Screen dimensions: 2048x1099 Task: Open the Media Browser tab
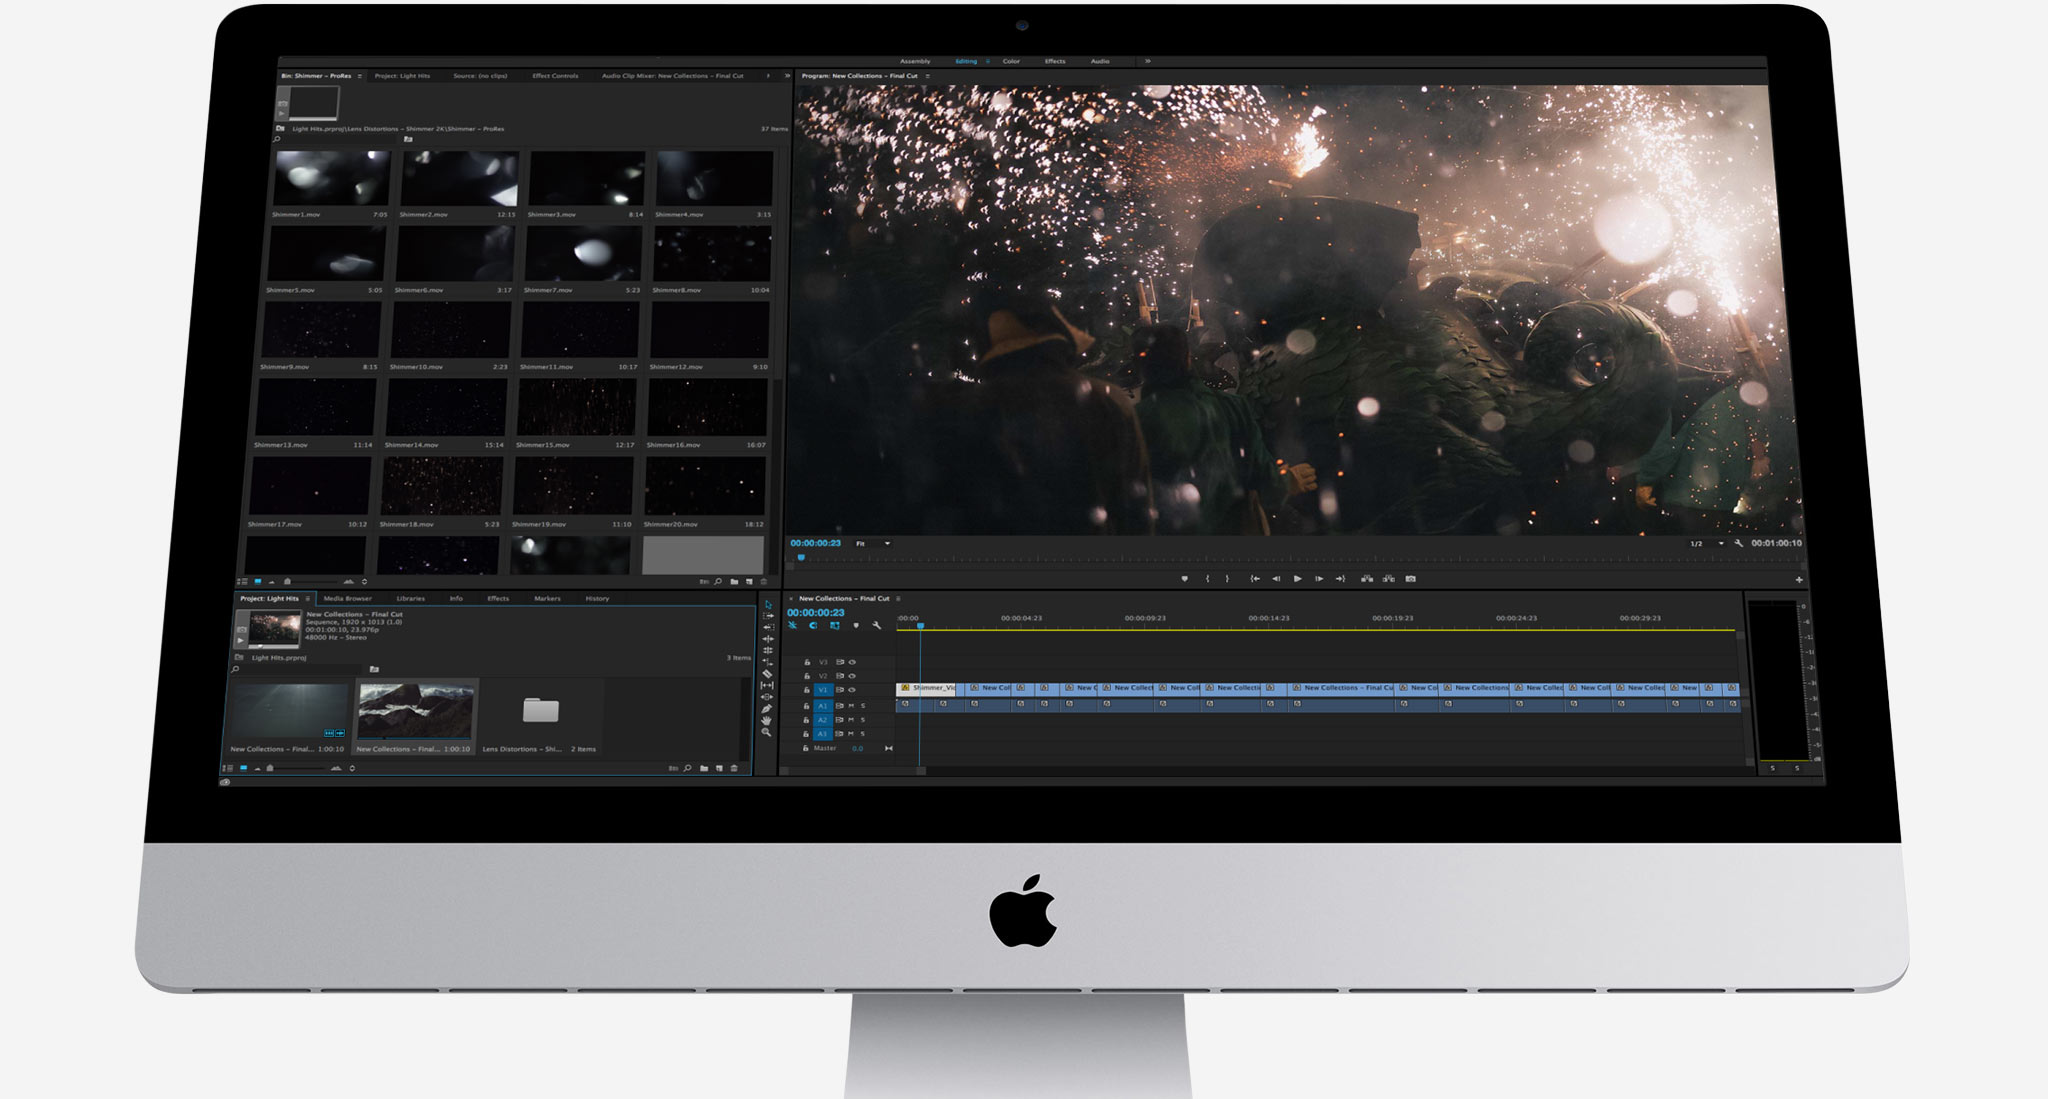347,599
